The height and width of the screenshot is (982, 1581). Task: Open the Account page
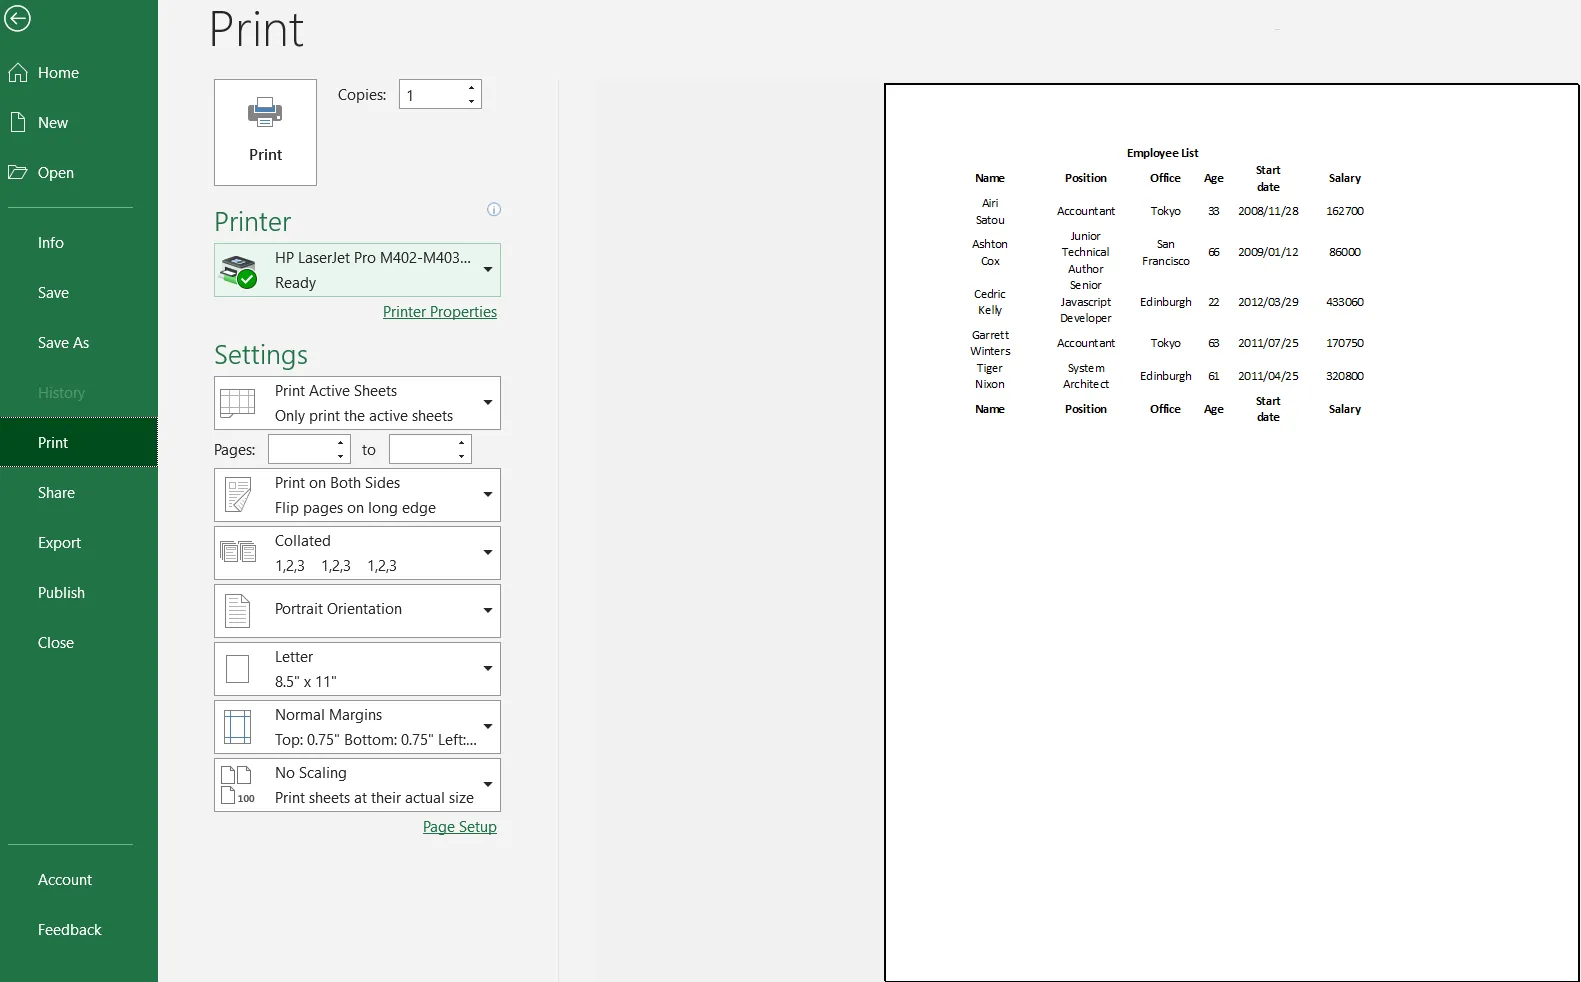(x=78, y=880)
